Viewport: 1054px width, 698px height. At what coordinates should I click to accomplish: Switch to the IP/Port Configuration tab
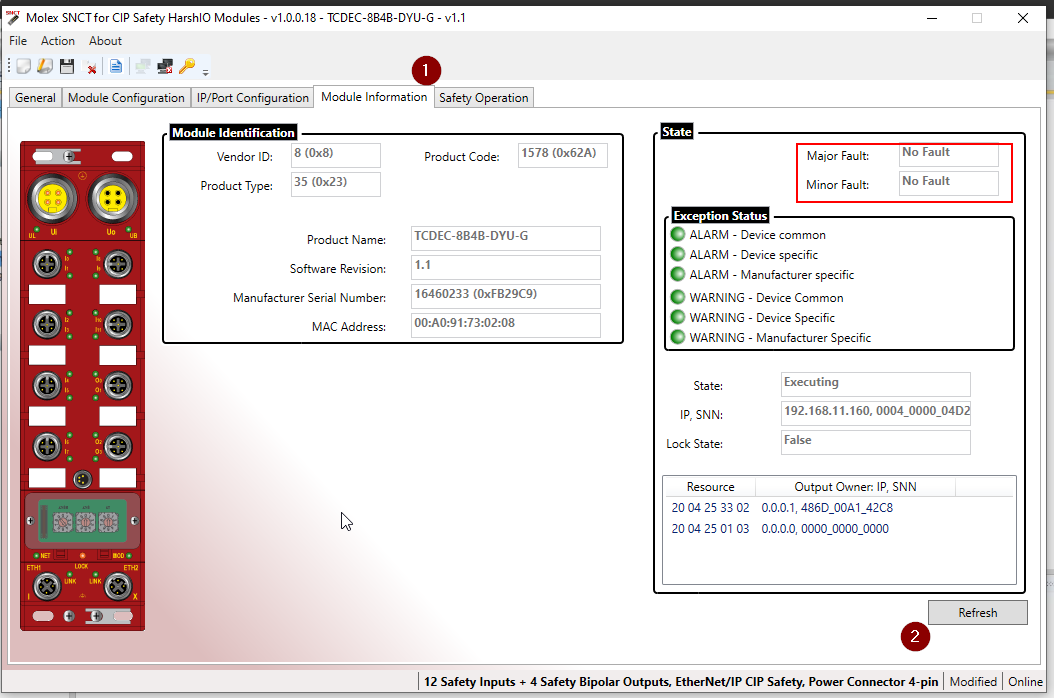[252, 98]
